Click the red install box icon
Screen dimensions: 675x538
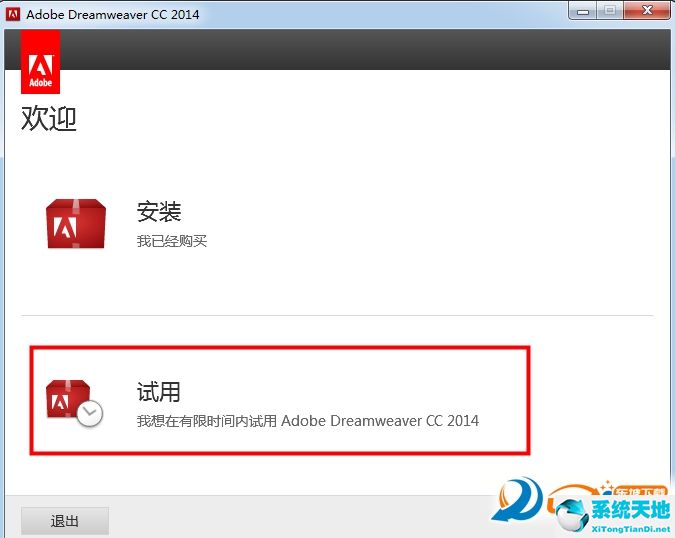click(x=75, y=223)
